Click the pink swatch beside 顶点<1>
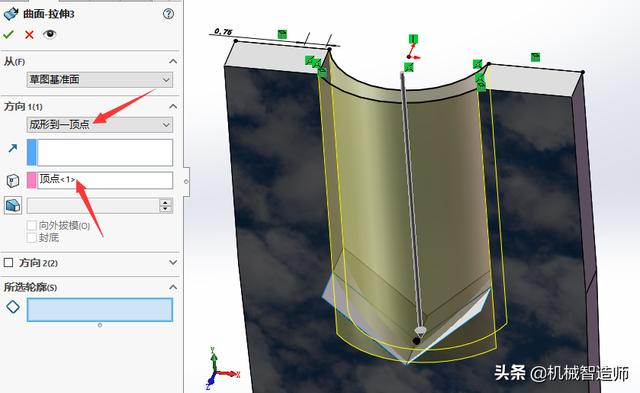 [x=31, y=180]
